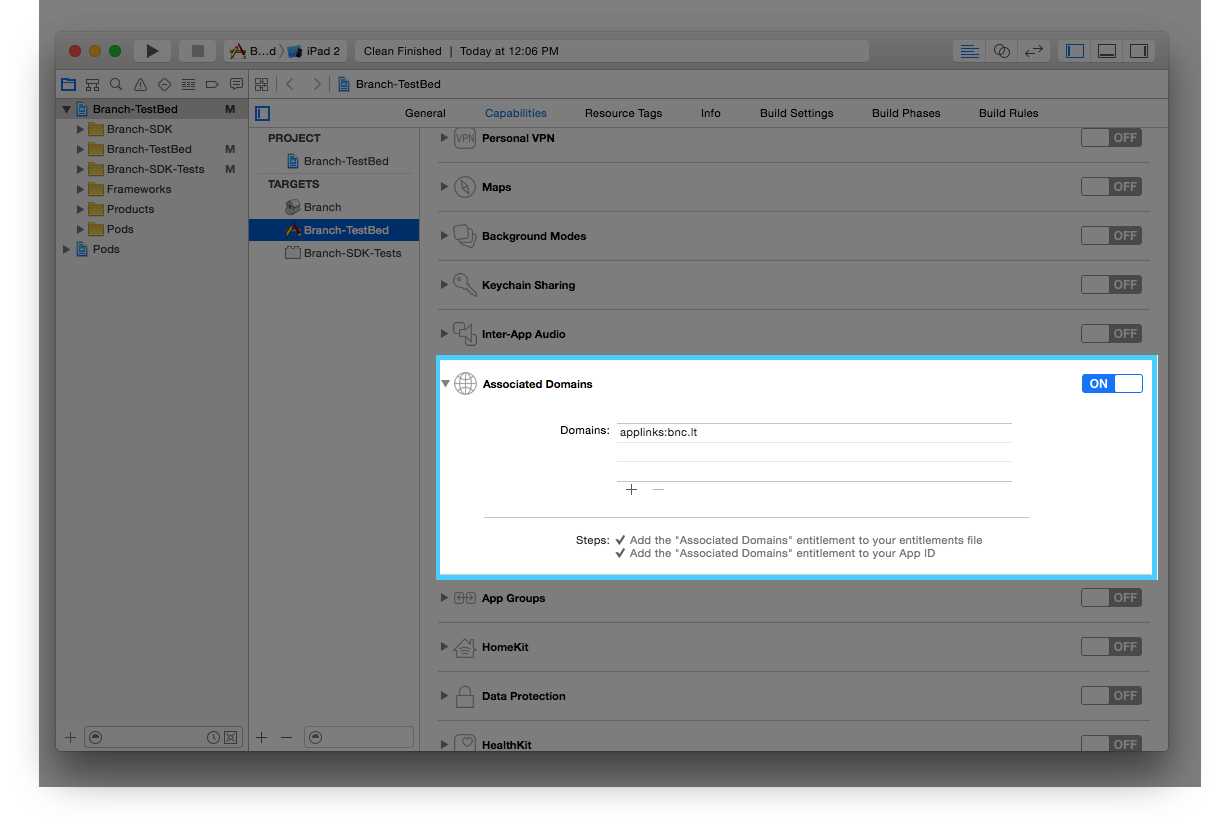Turn on Personal VPN capability
The width and height of the screenshot is (1224, 831).
point(1111,138)
